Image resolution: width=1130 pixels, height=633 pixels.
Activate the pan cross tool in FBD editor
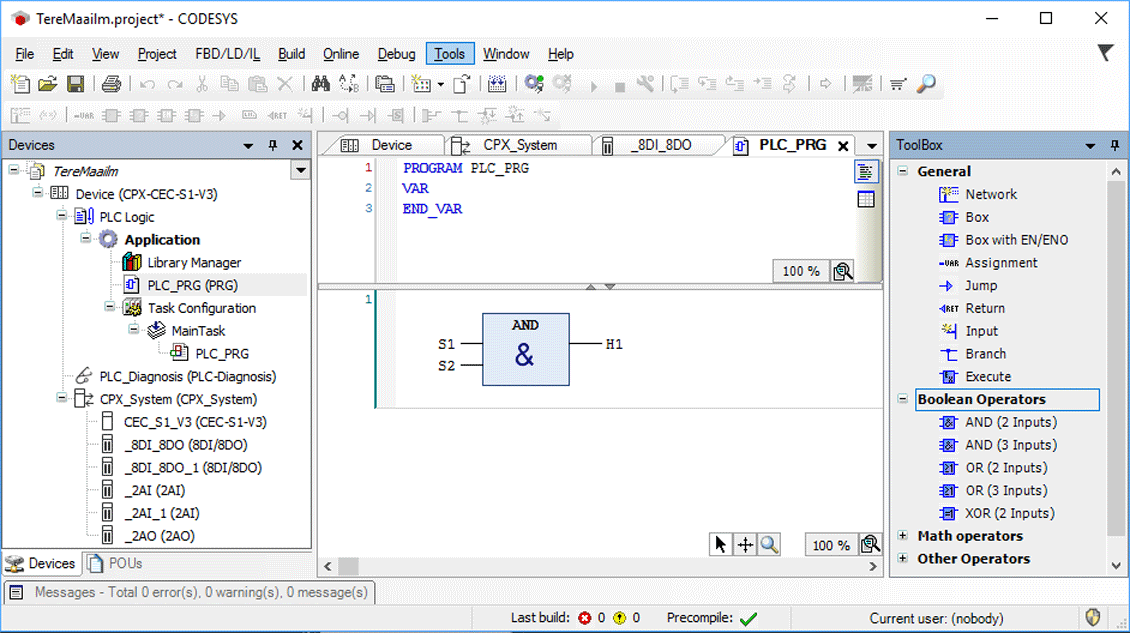point(744,544)
